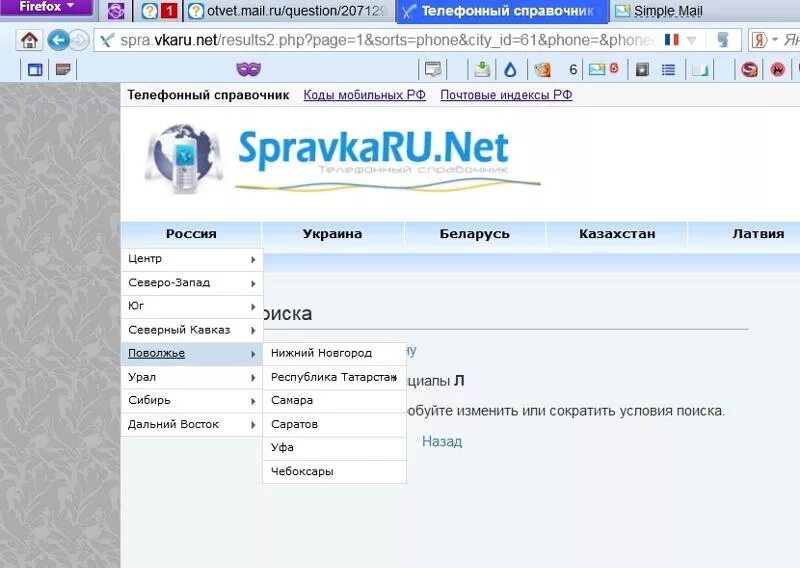Viewport: 800px width, 568px height.
Task: Open the Россия menu
Action: pos(191,234)
